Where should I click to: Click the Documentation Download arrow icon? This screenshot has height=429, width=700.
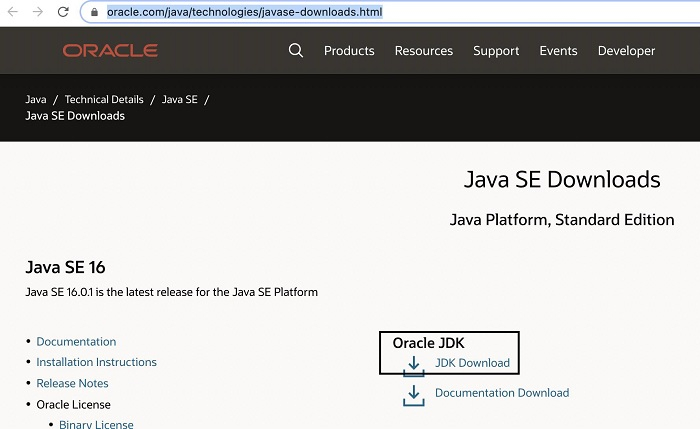tap(413, 395)
